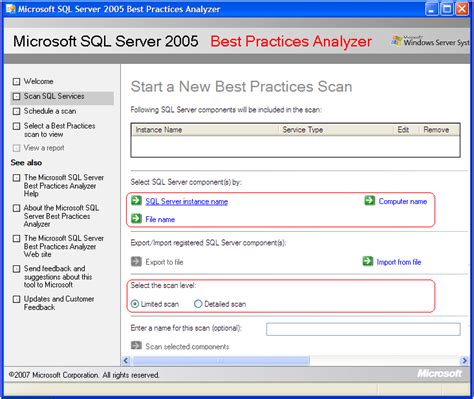Click the Edit column header
Screen dimensions: 474x399
pos(406,130)
